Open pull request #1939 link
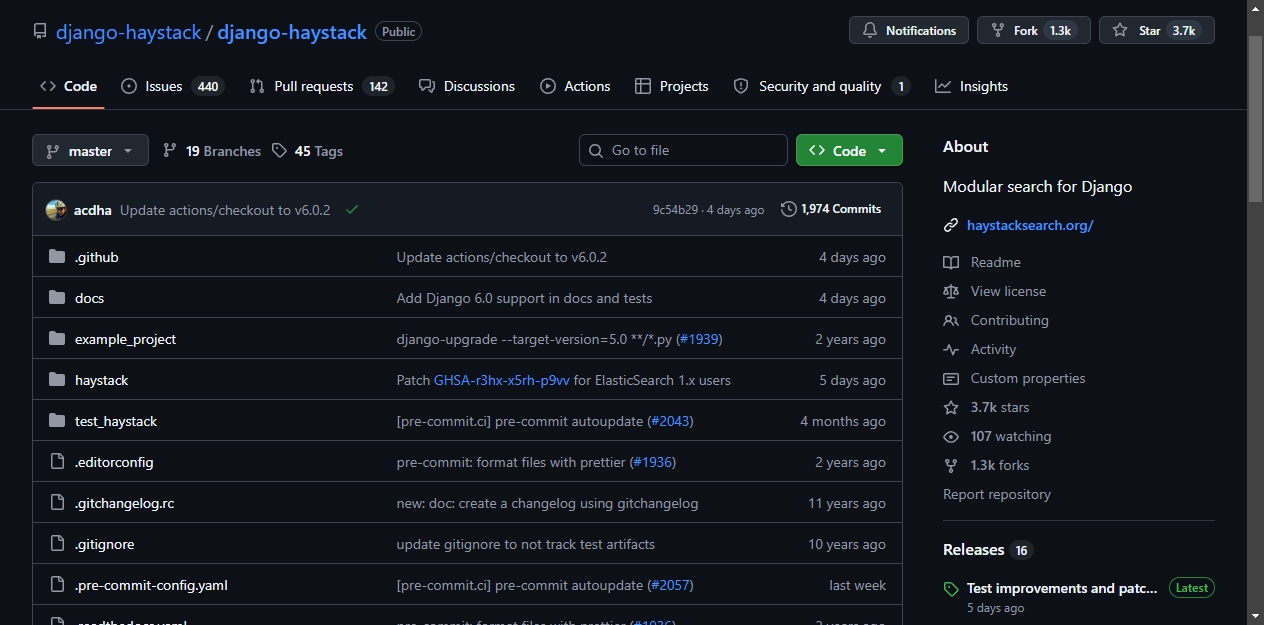Viewport: 1264px width, 625px height. (x=699, y=339)
